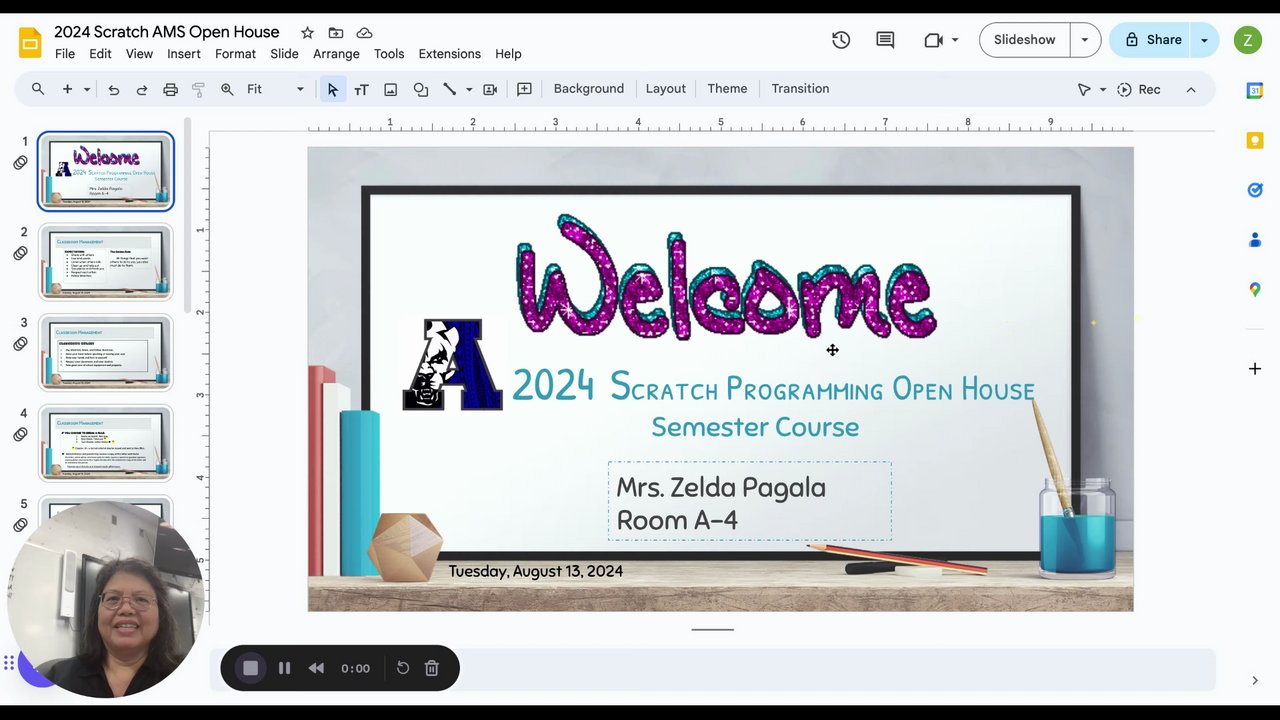Open the Tools menu
Image resolution: width=1280 pixels, height=720 pixels.
[x=389, y=54]
